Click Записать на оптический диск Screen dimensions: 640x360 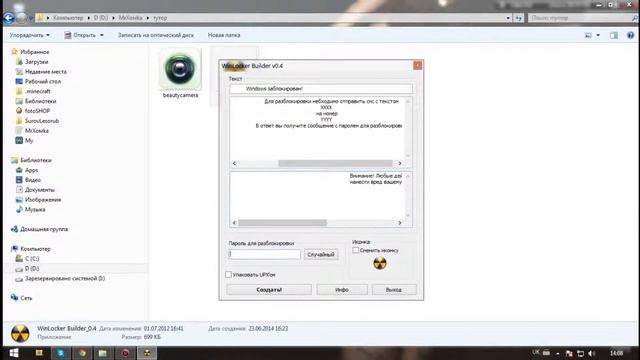pos(156,35)
